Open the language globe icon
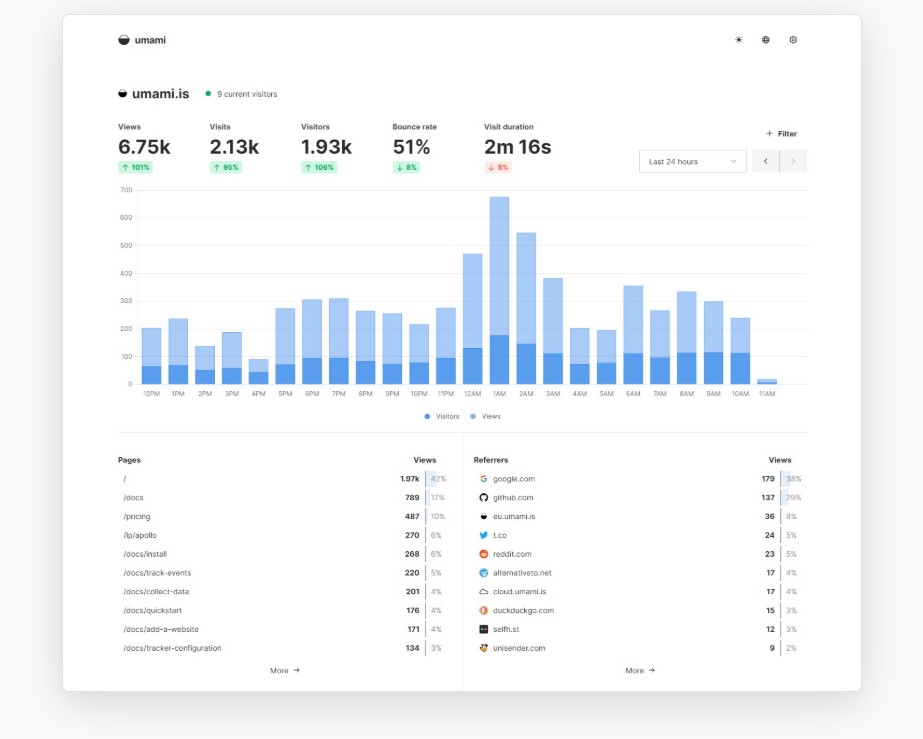 pyautogui.click(x=765, y=40)
